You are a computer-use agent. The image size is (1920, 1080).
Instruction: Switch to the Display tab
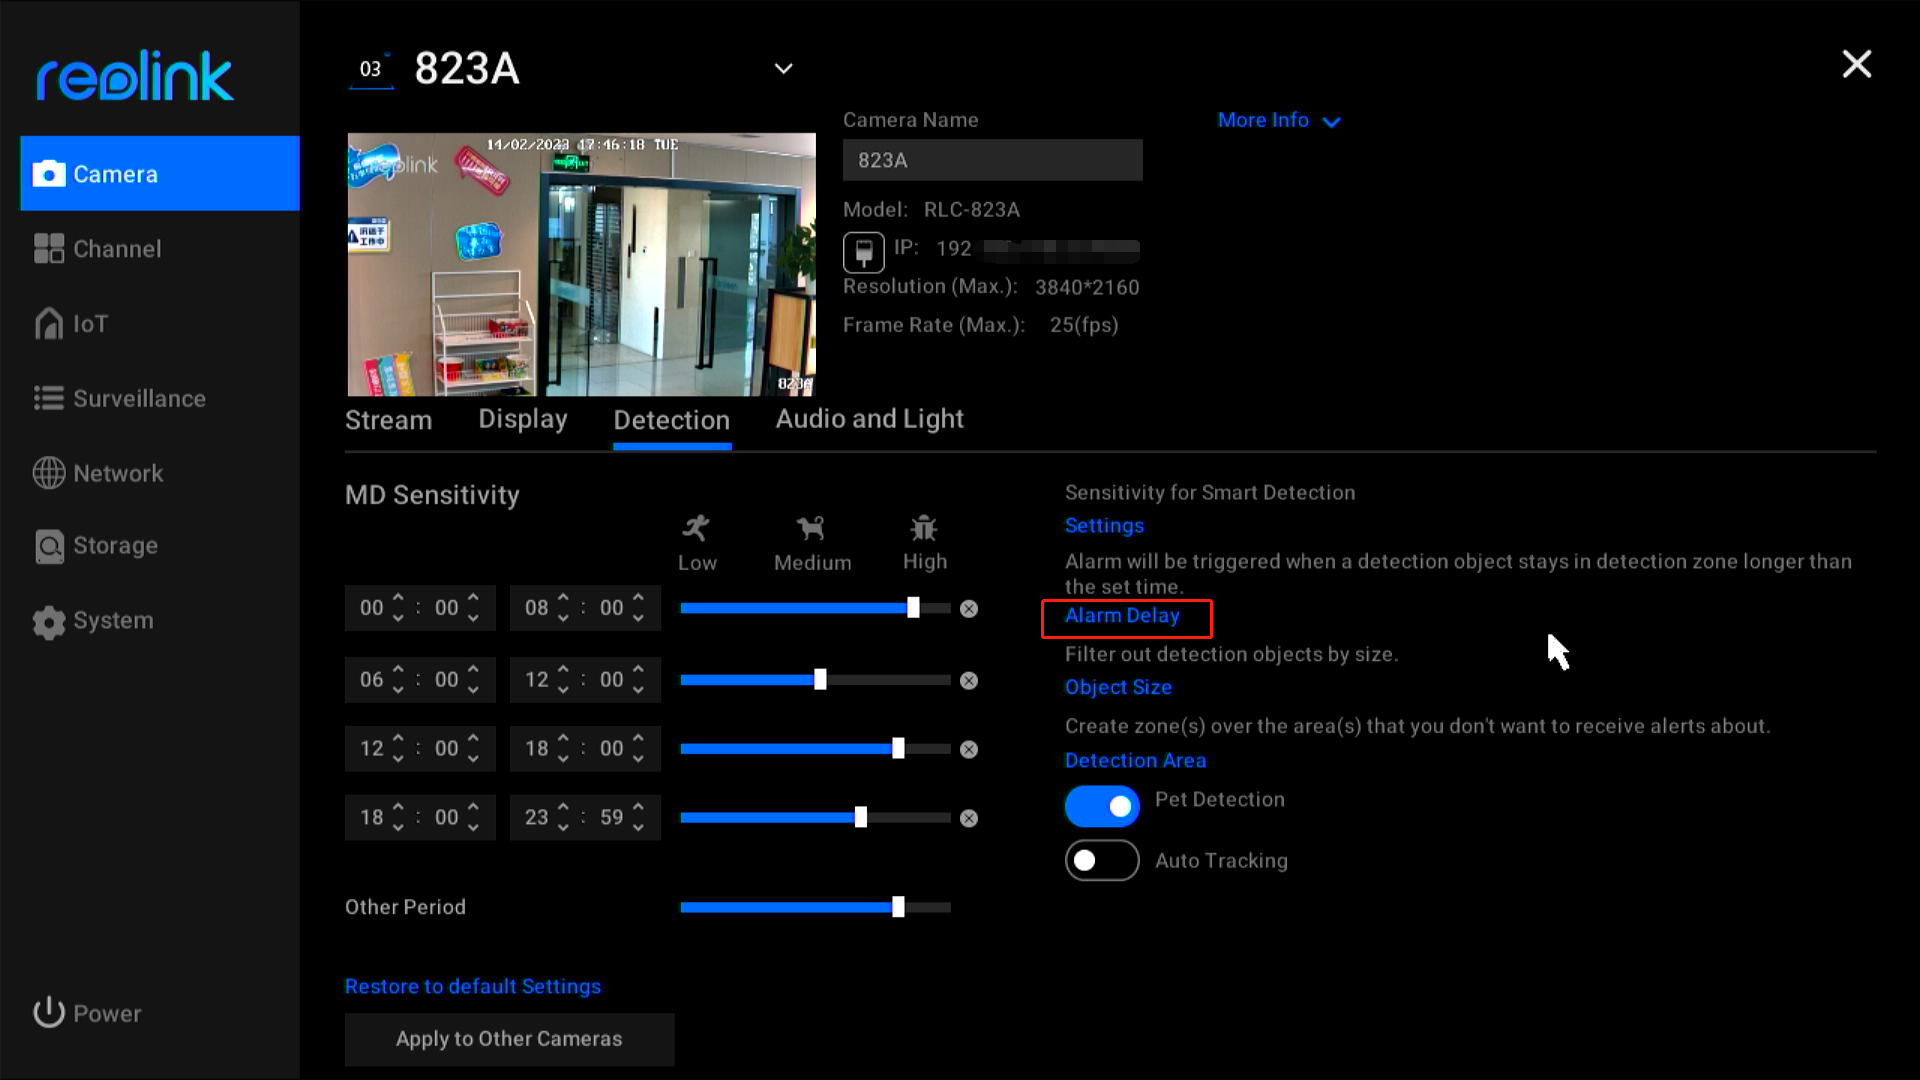point(524,418)
